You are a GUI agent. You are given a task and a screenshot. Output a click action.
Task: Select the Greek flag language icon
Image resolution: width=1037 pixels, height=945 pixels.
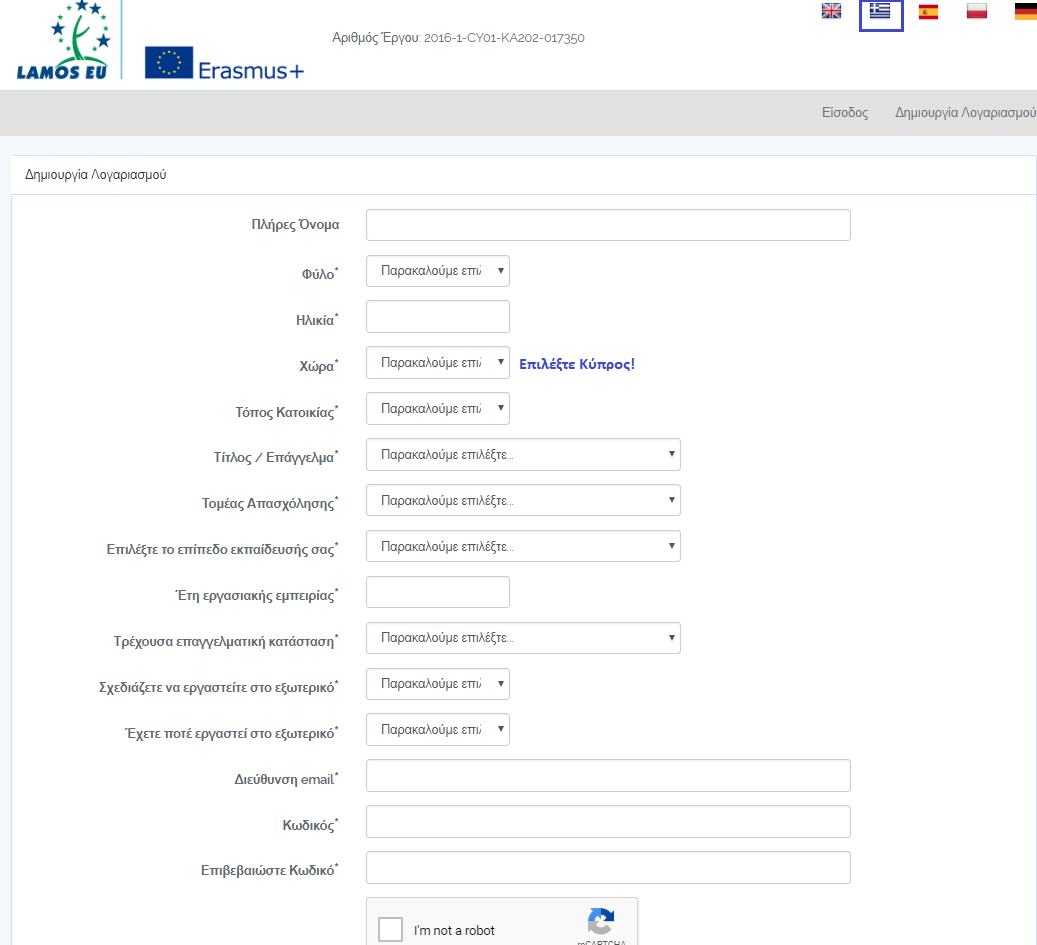coord(880,11)
